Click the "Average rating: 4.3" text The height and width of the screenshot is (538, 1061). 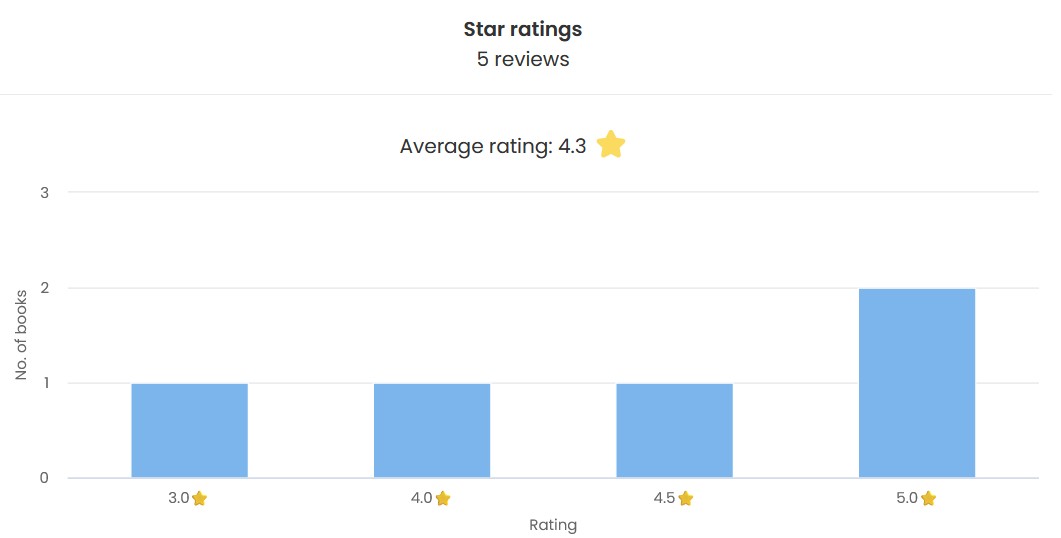pyautogui.click(x=492, y=147)
